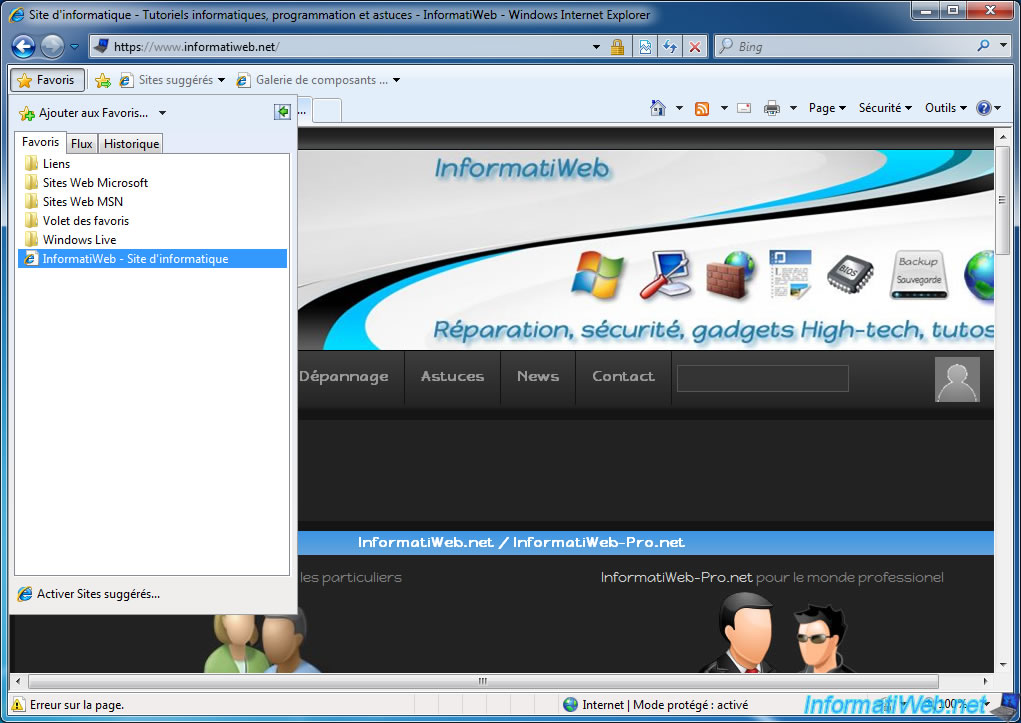Toggle the Favoris star button
This screenshot has width=1021, height=723.
[x=48, y=80]
